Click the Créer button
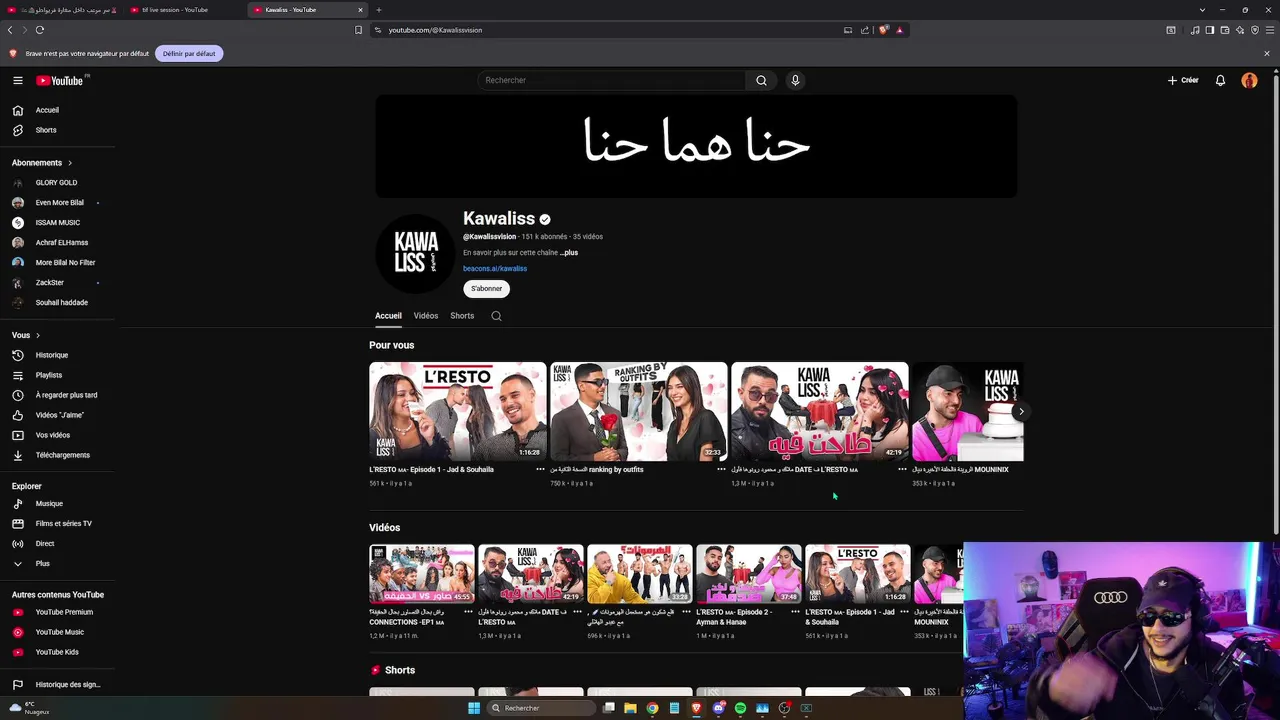 coord(1183,80)
